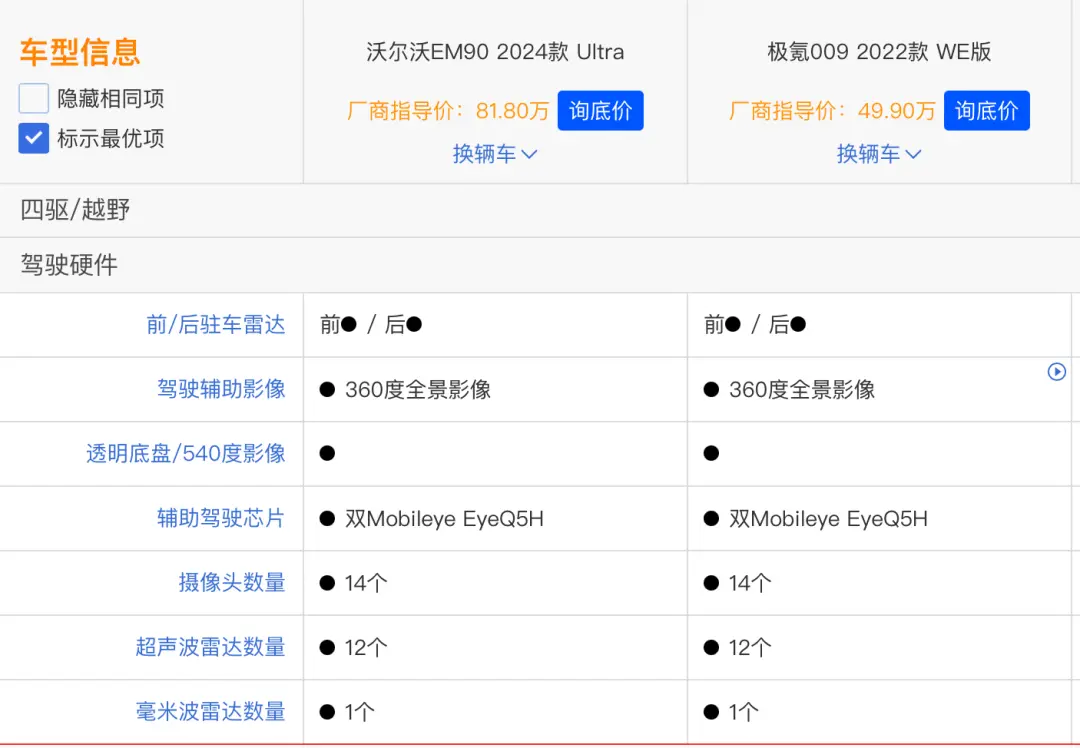This screenshot has height=748, width=1080.
Task: Click the play icon in 驾驶辅助影像 row
Action: tap(1057, 372)
